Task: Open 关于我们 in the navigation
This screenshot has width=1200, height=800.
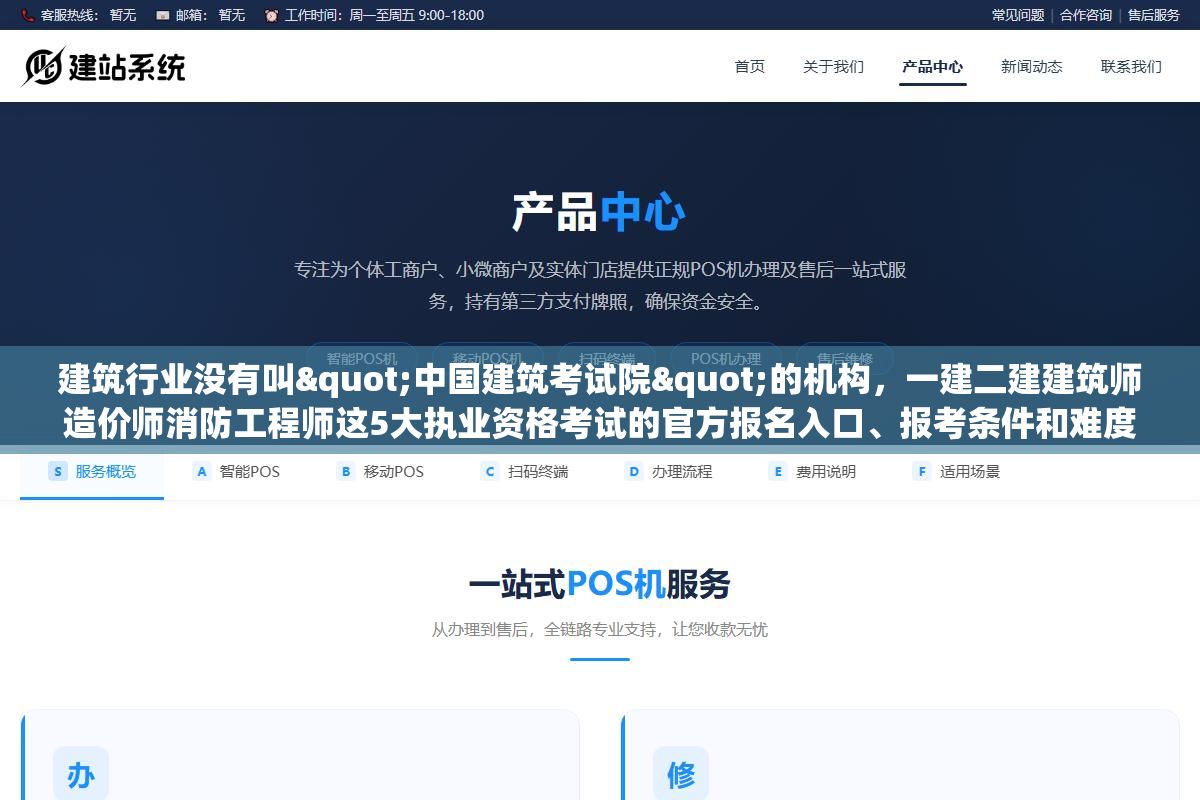Action: pyautogui.click(x=833, y=66)
